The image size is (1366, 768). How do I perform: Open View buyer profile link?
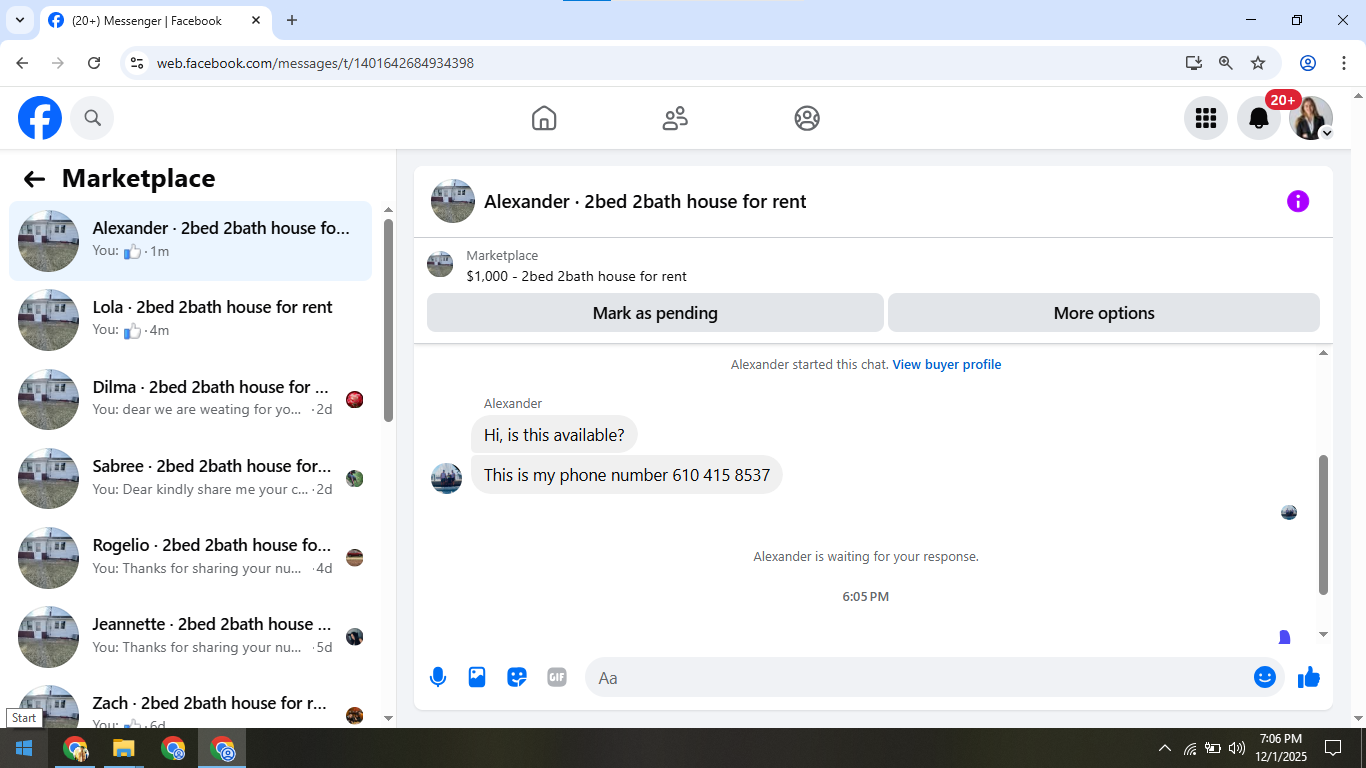(946, 365)
